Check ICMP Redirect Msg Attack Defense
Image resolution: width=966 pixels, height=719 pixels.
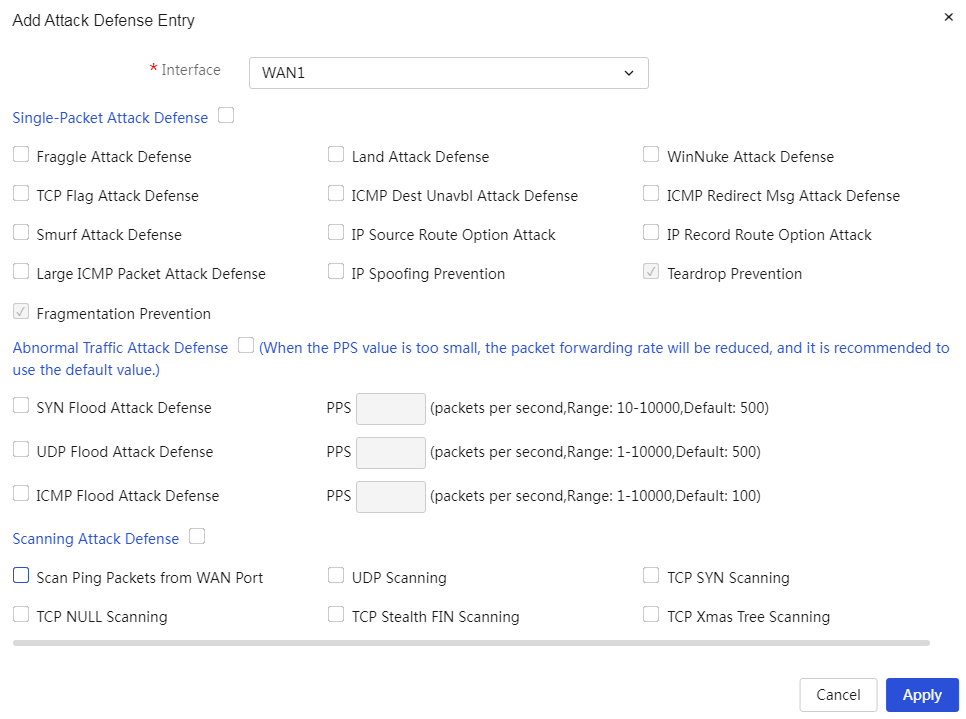pyautogui.click(x=651, y=193)
